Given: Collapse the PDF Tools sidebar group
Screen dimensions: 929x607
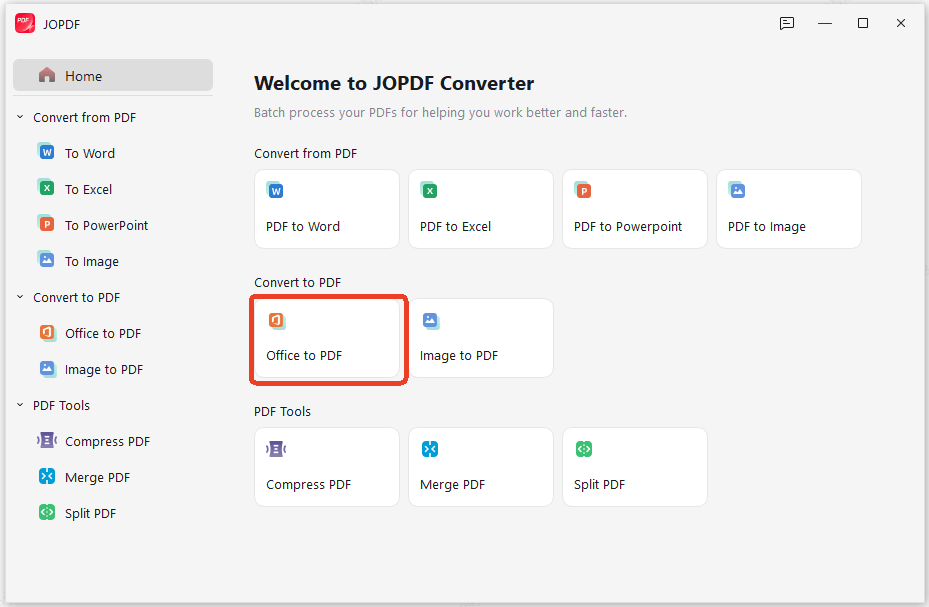Looking at the screenshot, I should (x=20, y=405).
